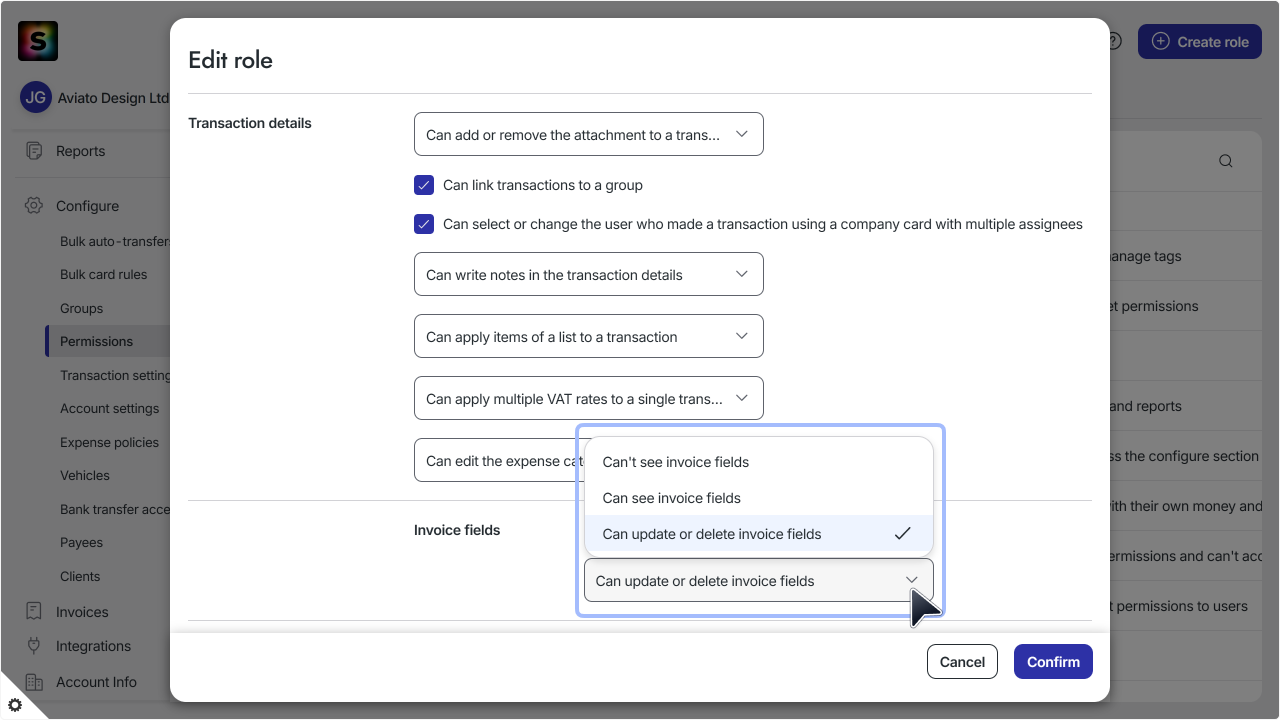Click the Edit role dialog title
This screenshot has width=1280, height=720.
[x=230, y=60]
